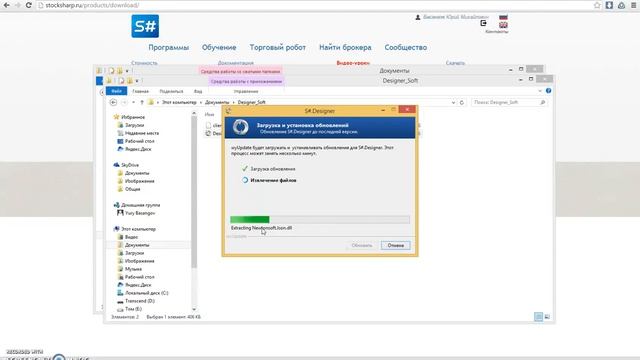Screen dimensions: 640x360
Task: Refresh the Designer_Soft folder view
Action: (x=462, y=102)
